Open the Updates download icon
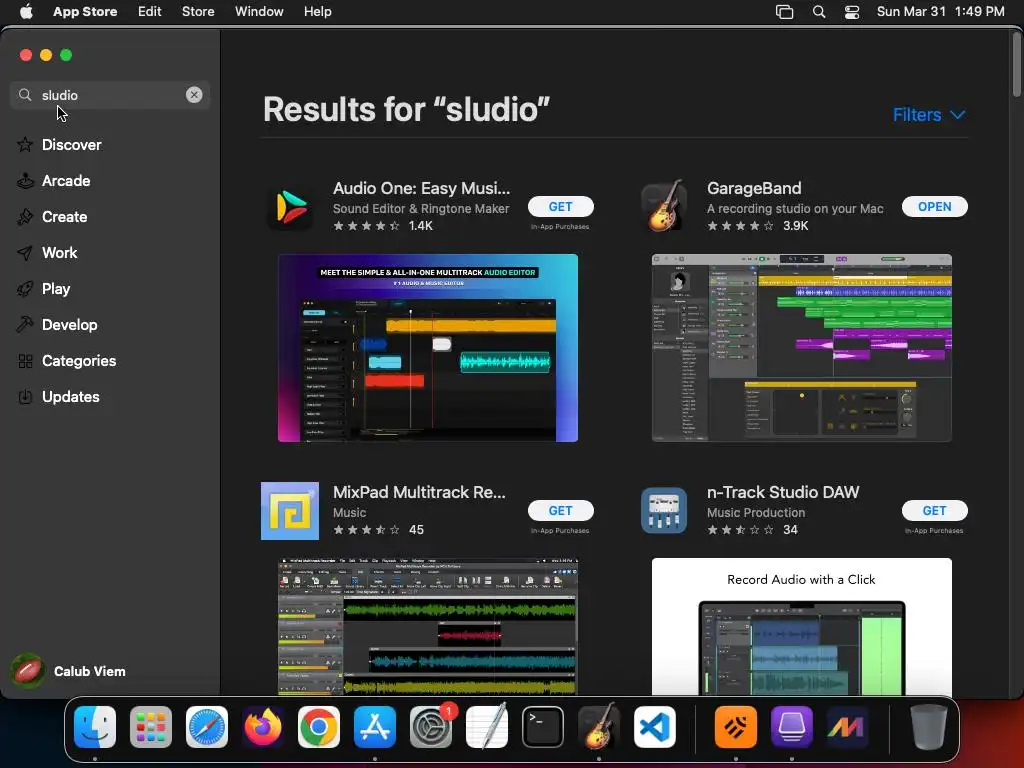1024x768 pixels. [x=25, y=396]
